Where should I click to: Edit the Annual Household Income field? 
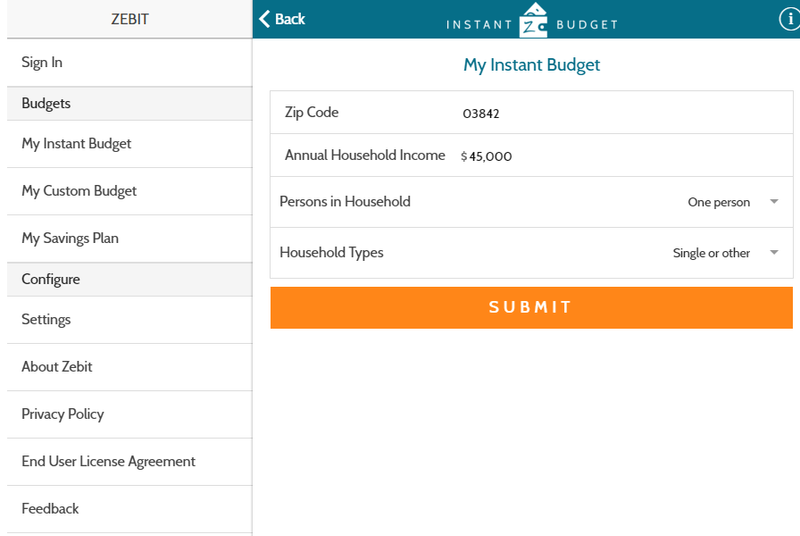click(x=624, y=156)
